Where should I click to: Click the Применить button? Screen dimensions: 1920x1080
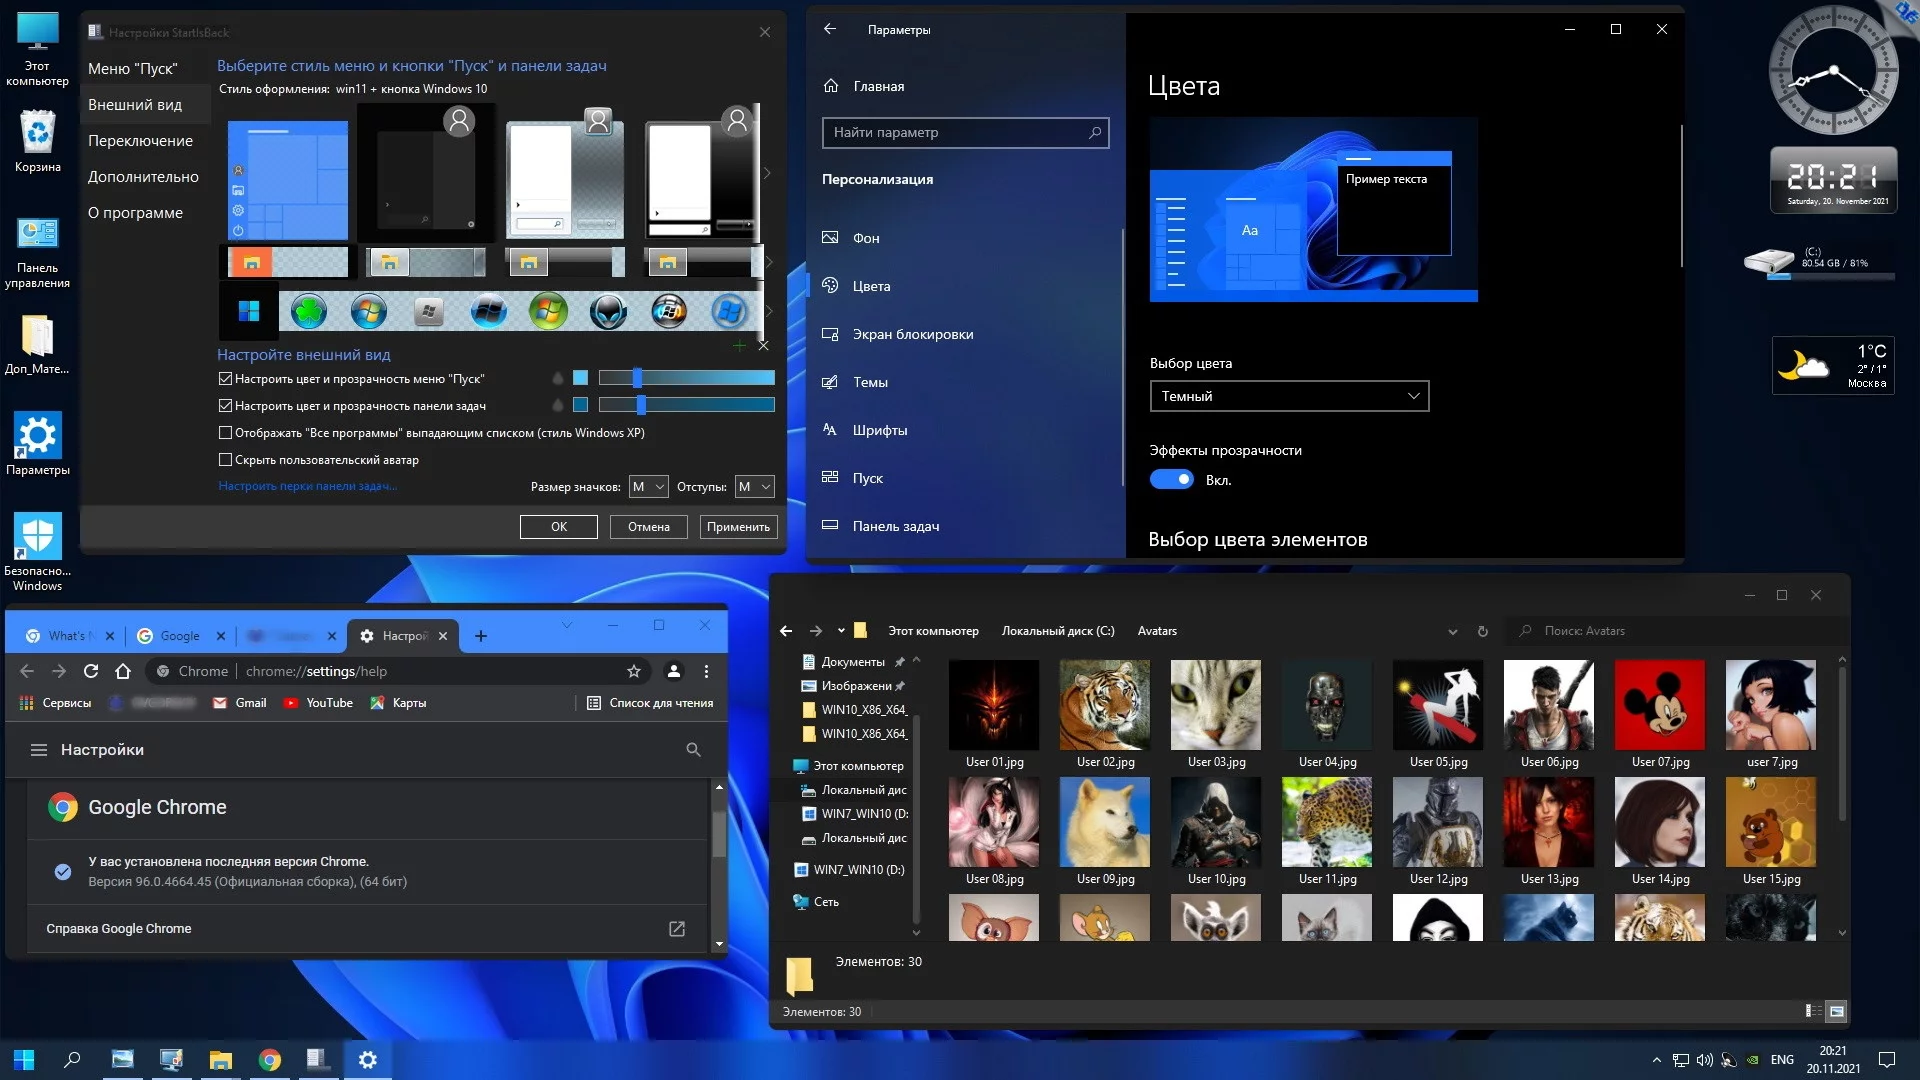click(x=738, y=527)
